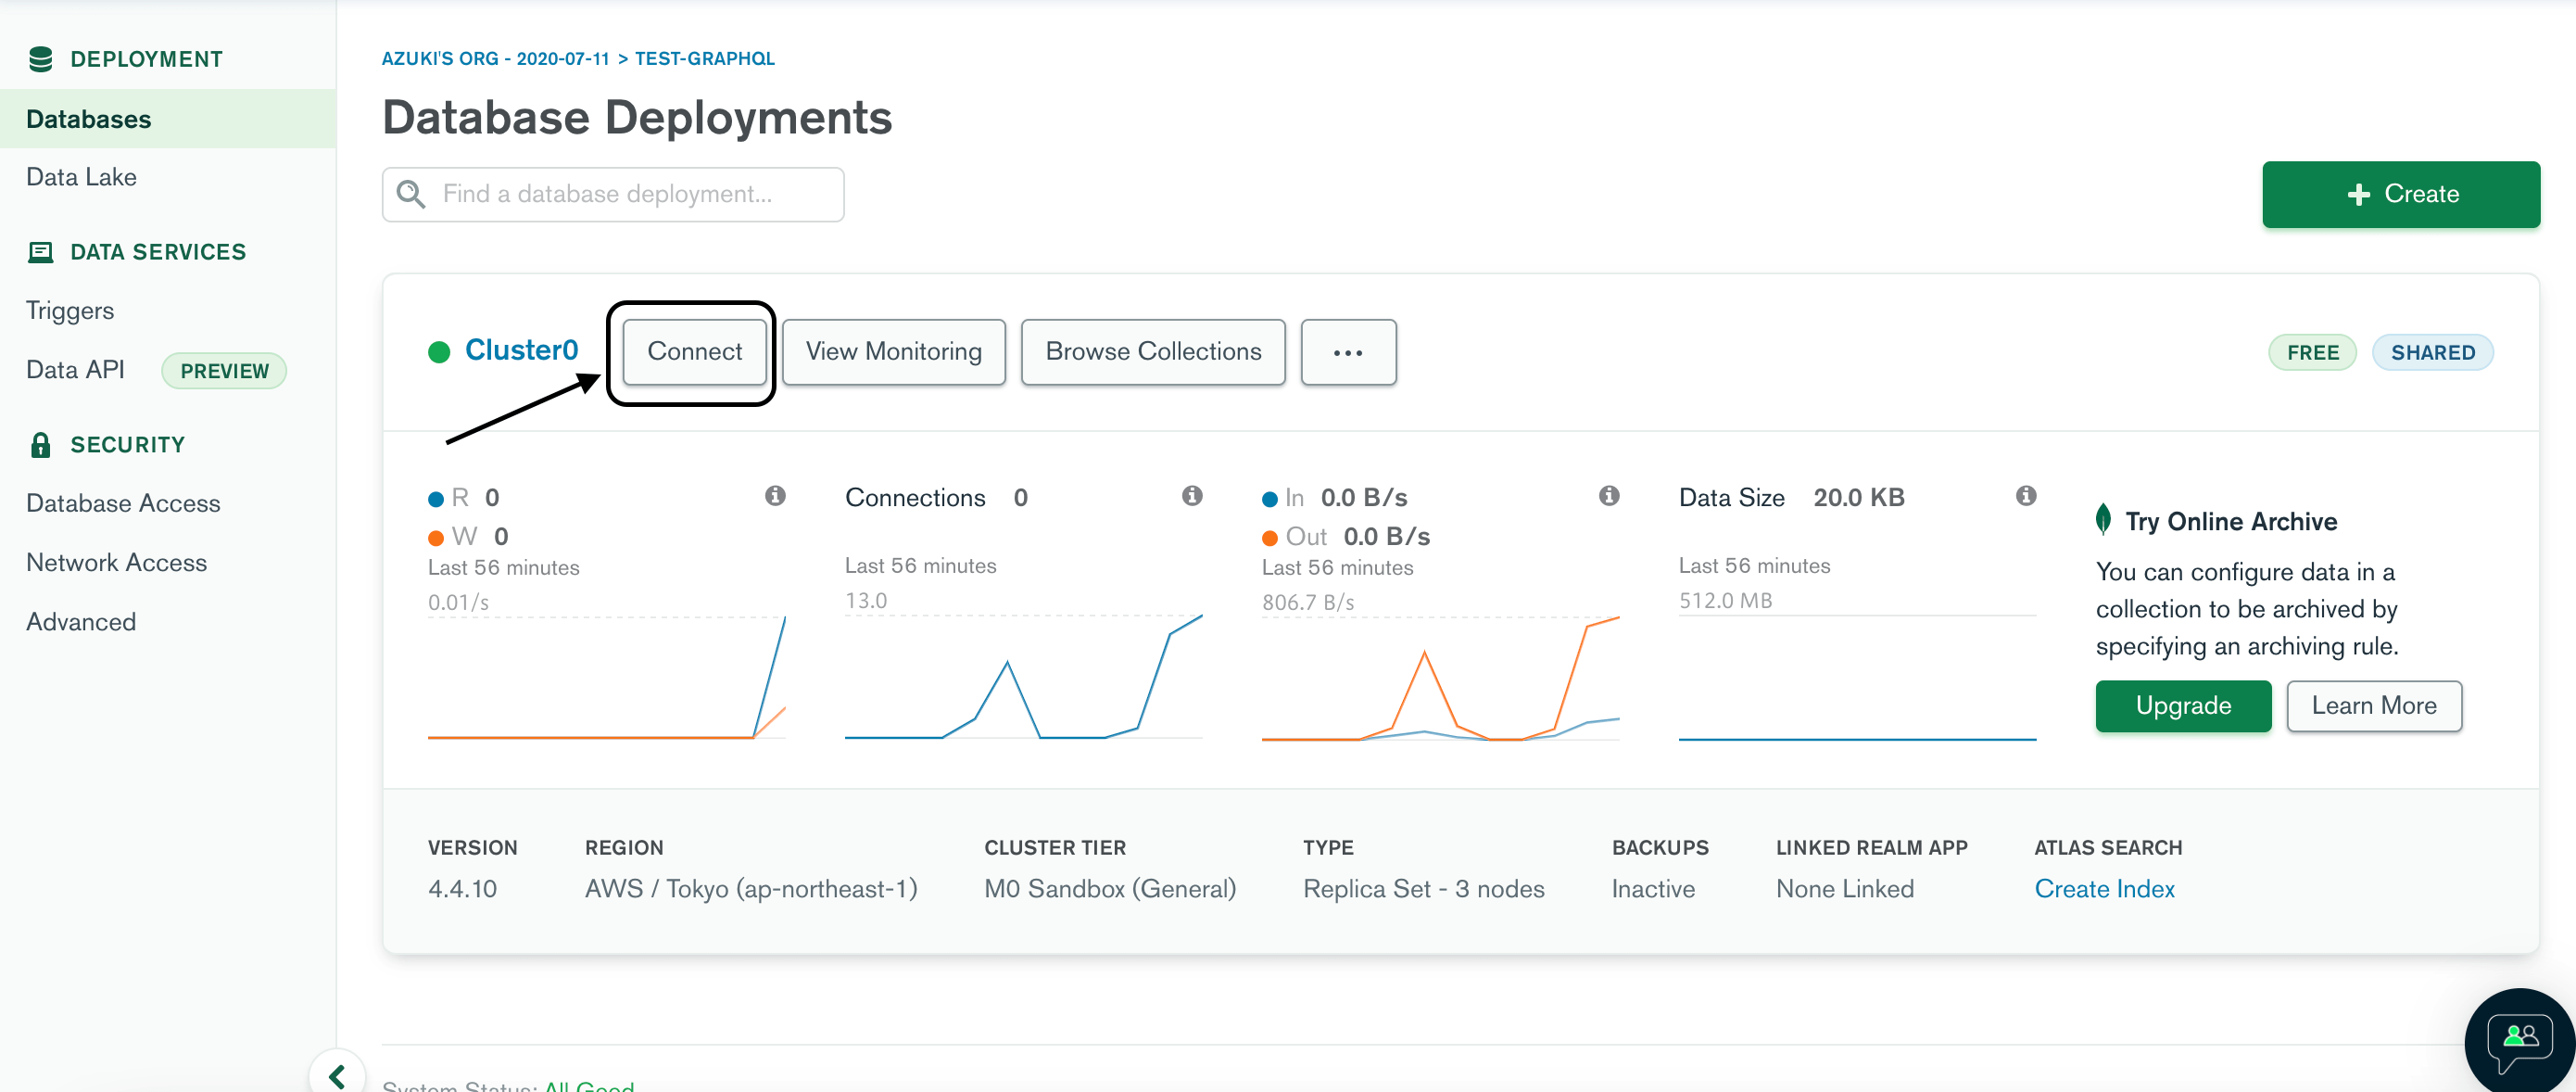
Task: Click the FREE tier badge
Action: [2312, 353]
